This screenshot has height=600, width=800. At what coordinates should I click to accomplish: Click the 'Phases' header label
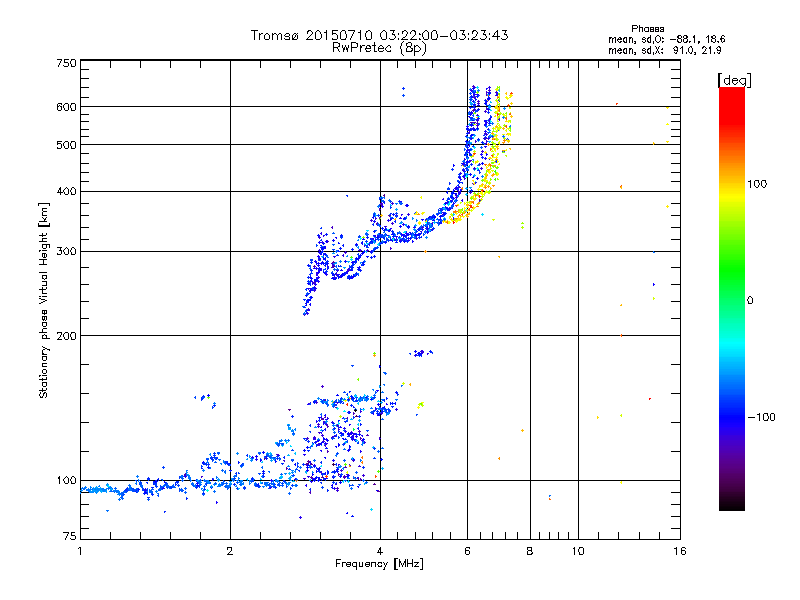coord(647,29)
